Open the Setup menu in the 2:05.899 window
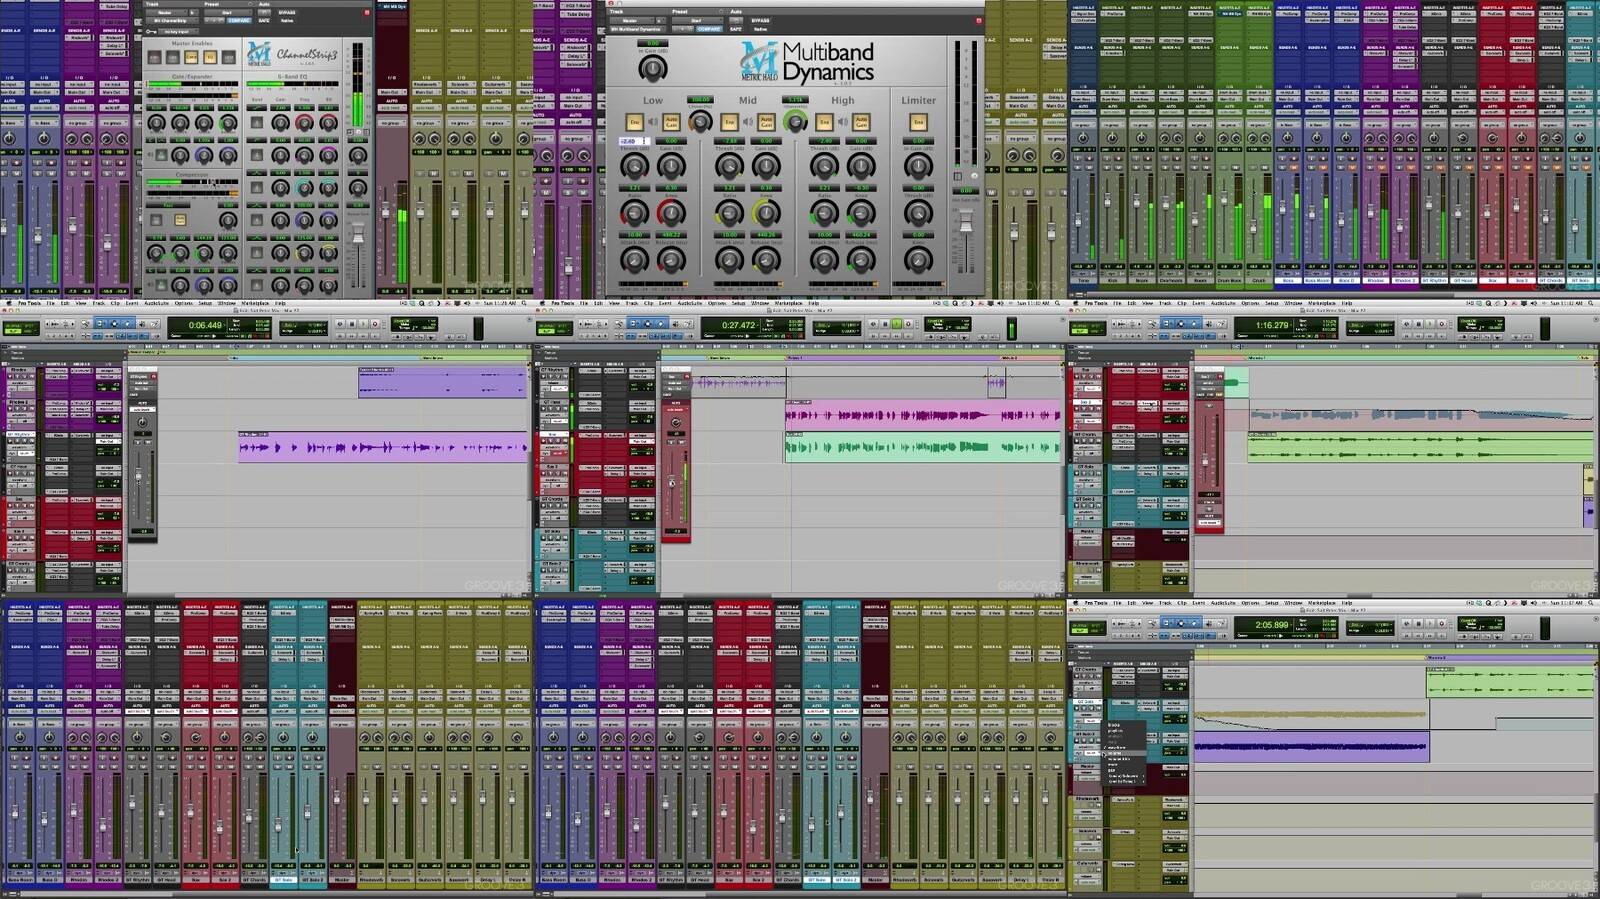The image size is (1600, 899). click(1271, 603)
